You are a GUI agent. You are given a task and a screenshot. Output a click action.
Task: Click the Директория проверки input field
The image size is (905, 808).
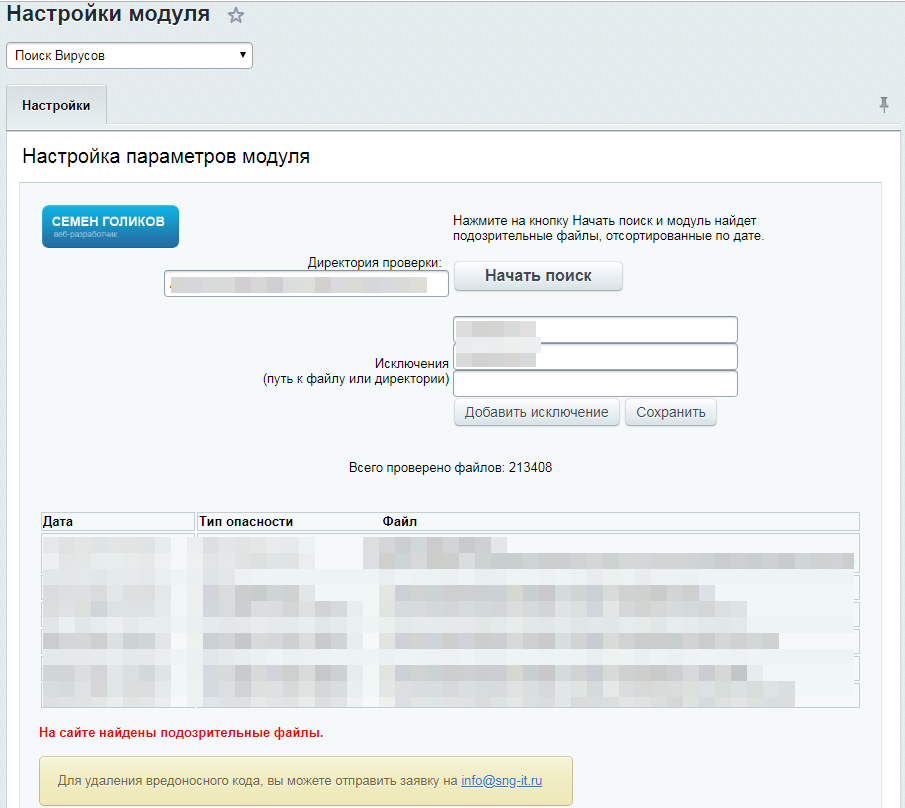click(307, 284)
